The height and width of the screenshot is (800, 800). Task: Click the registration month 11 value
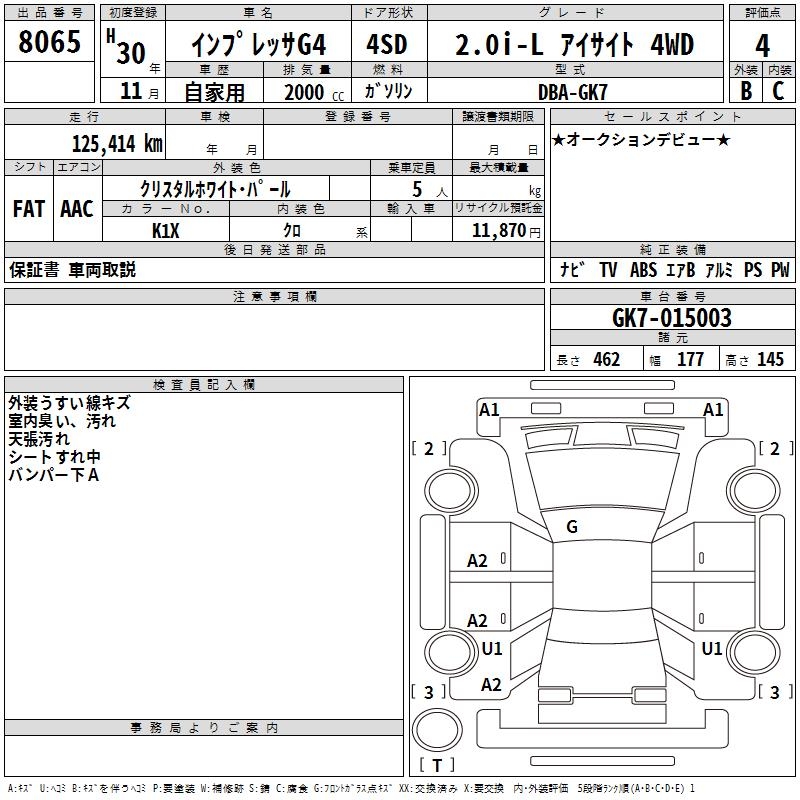(131, 91)
